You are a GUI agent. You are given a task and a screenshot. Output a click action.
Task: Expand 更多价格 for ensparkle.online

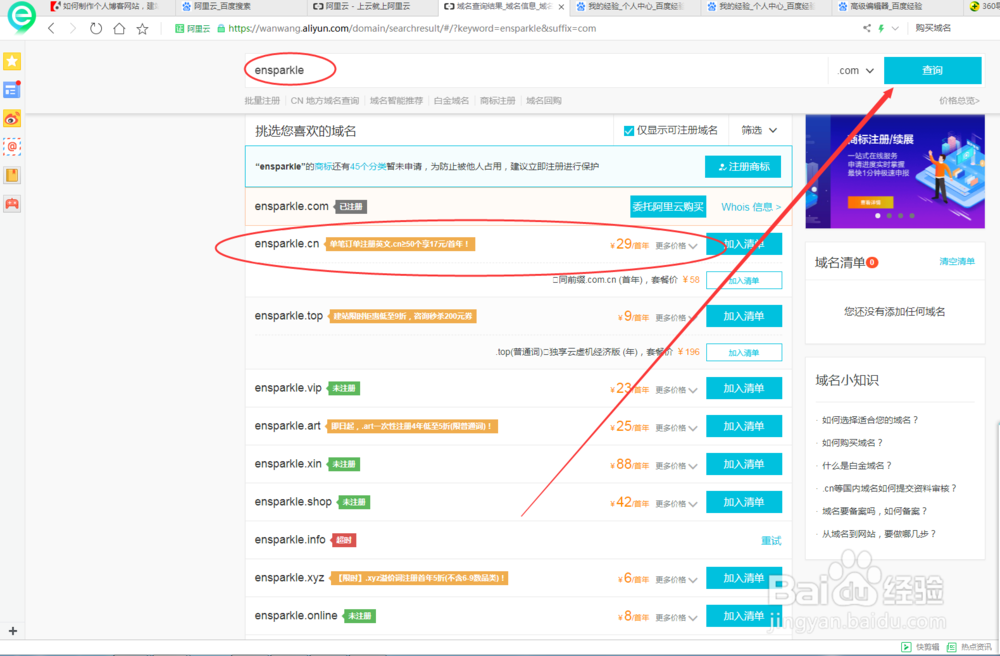point(676,618)
